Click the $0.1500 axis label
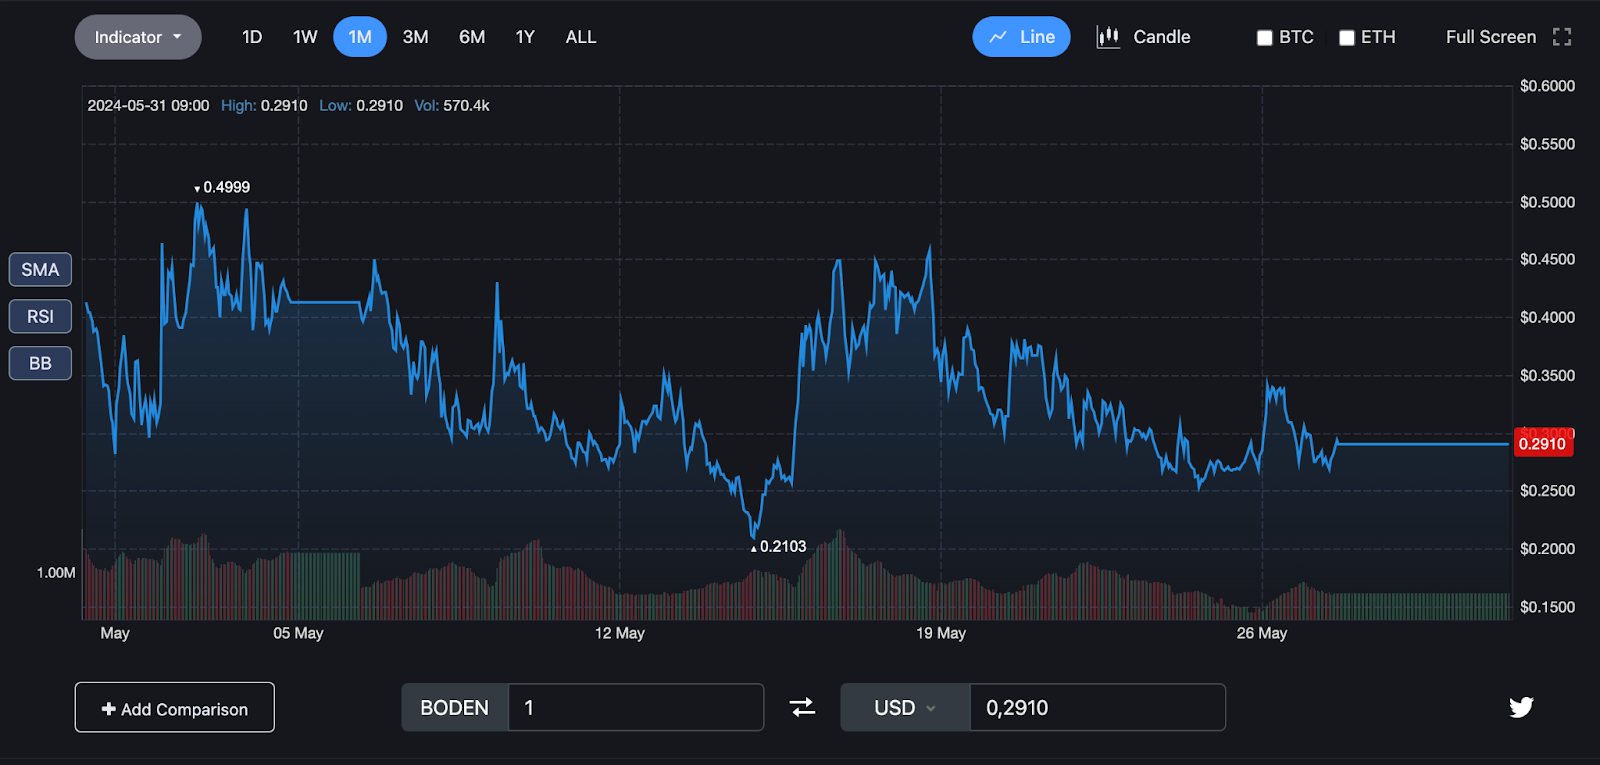This screenshot has height=765, width=1600. 1547,607
